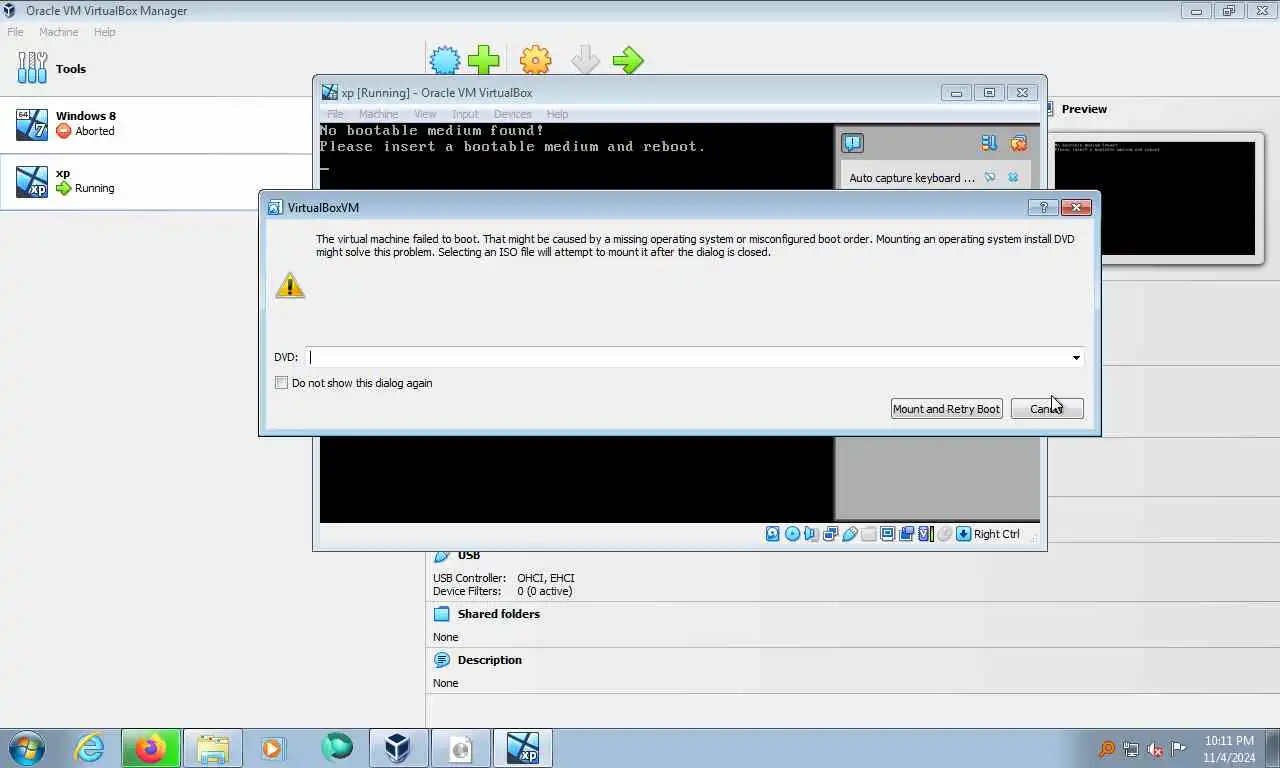Open Windows Explorer folder from taskbar

click(x=213, y=748)
